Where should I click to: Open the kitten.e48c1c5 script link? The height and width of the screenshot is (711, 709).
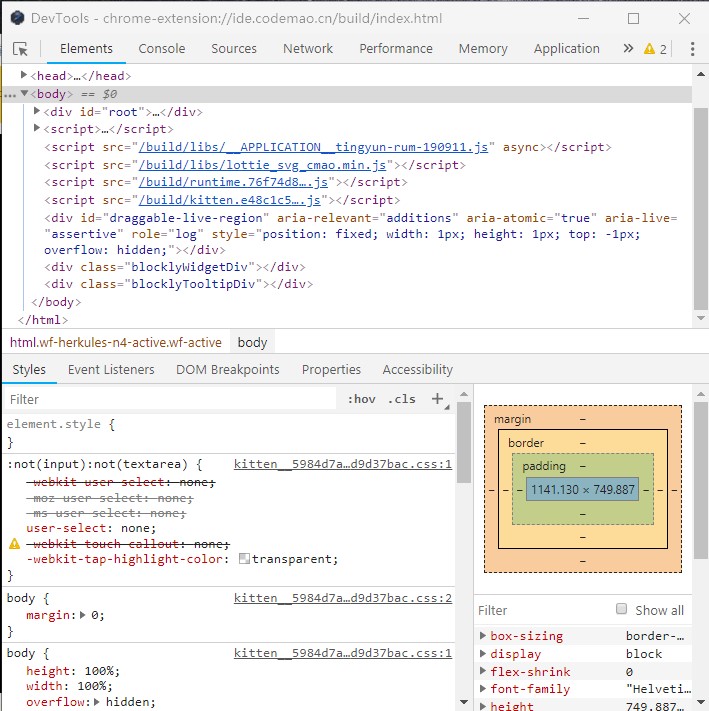click(x=229, y=200)
